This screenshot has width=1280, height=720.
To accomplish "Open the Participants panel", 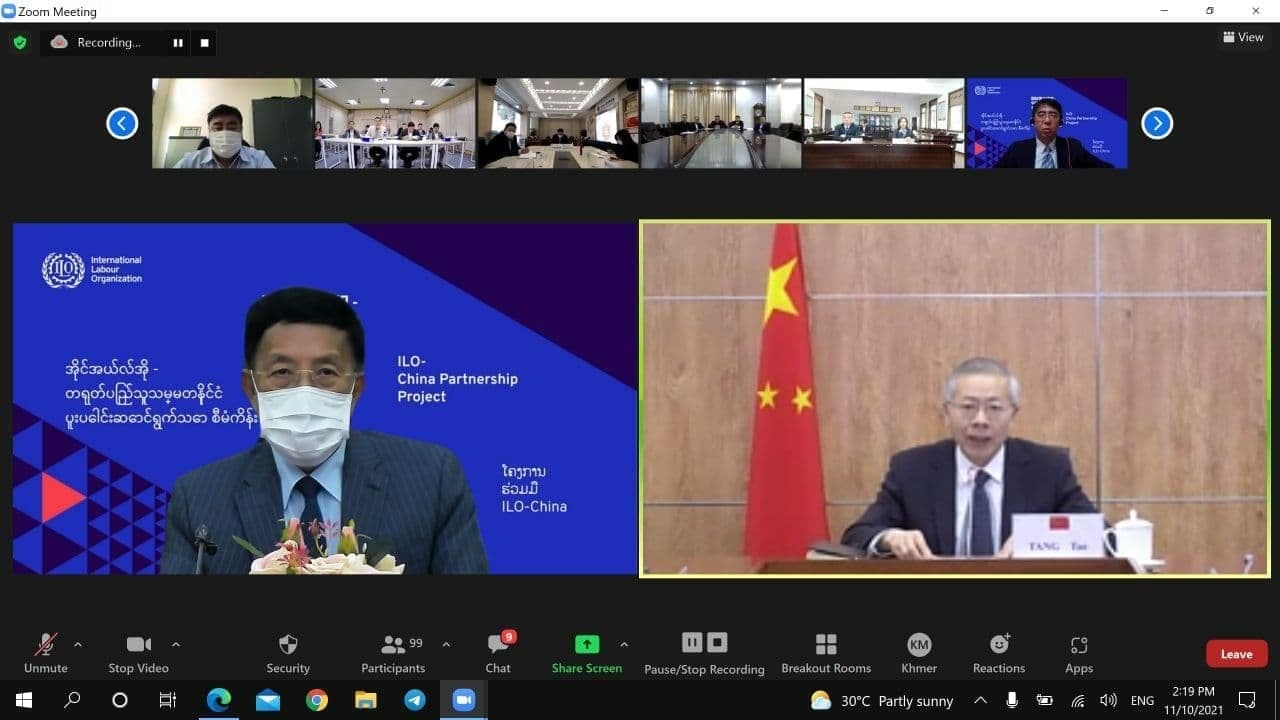I will coord(393,654).
